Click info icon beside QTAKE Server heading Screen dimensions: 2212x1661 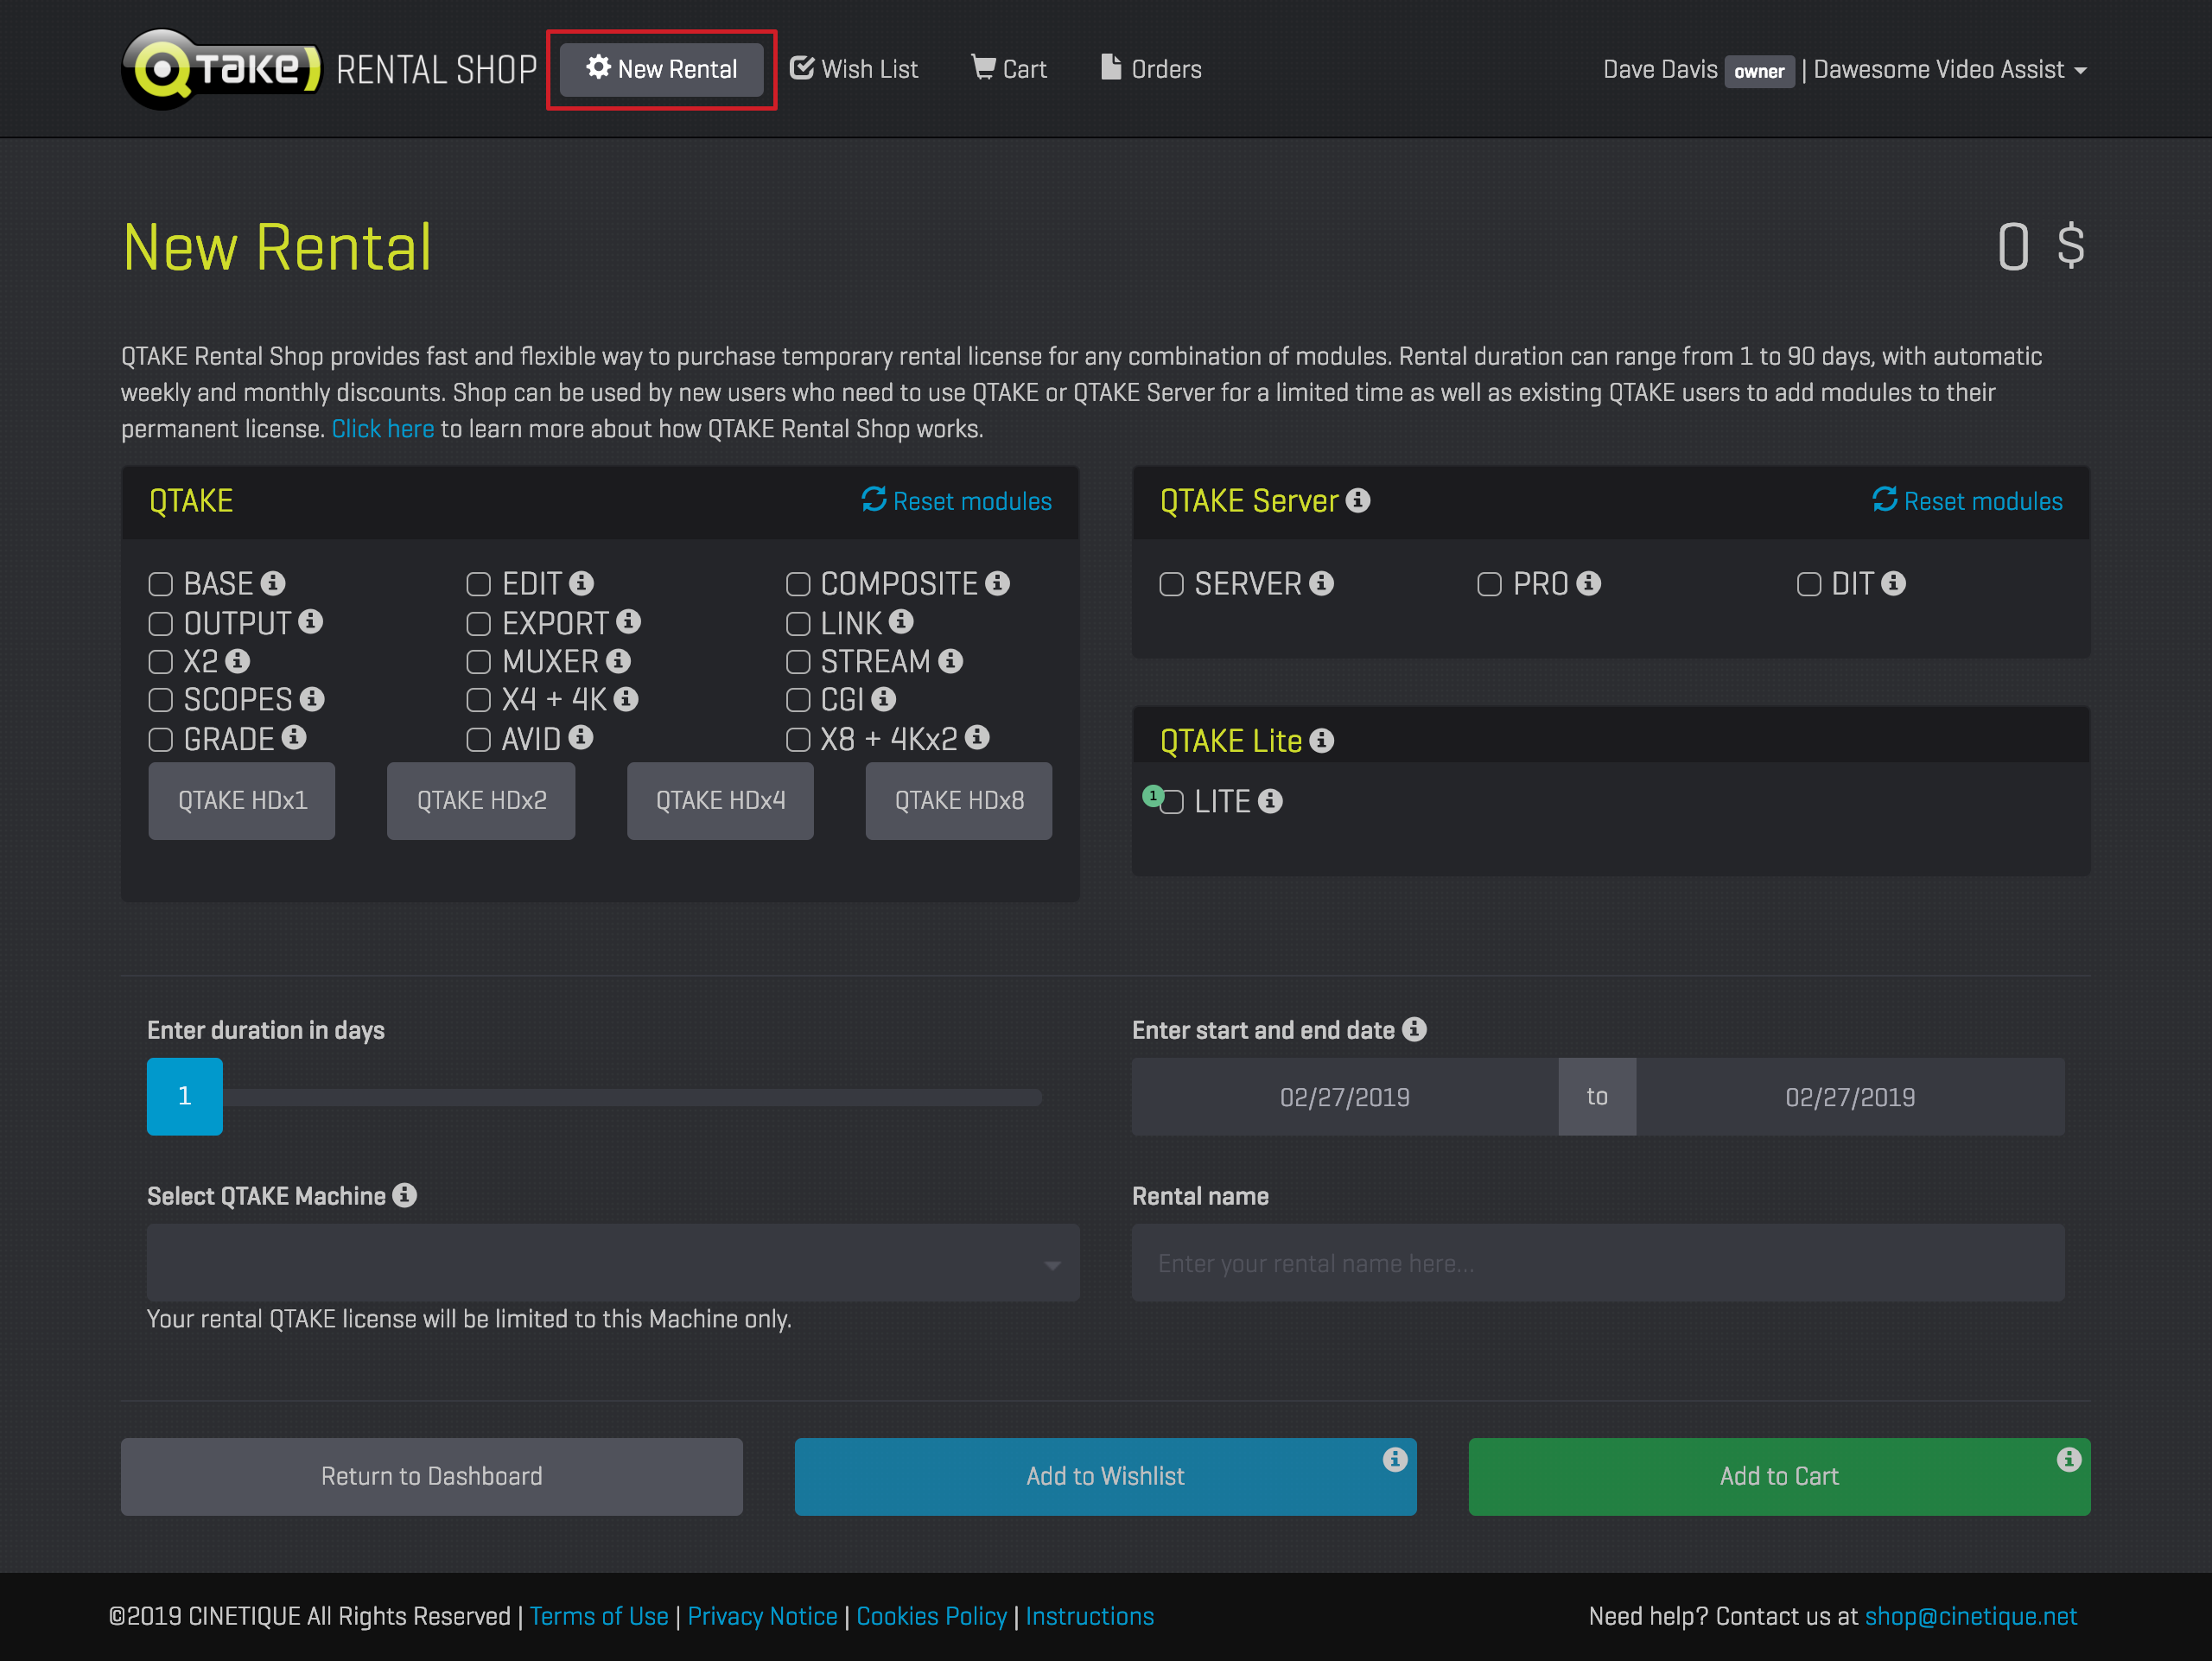click(x=1357, y=500)
